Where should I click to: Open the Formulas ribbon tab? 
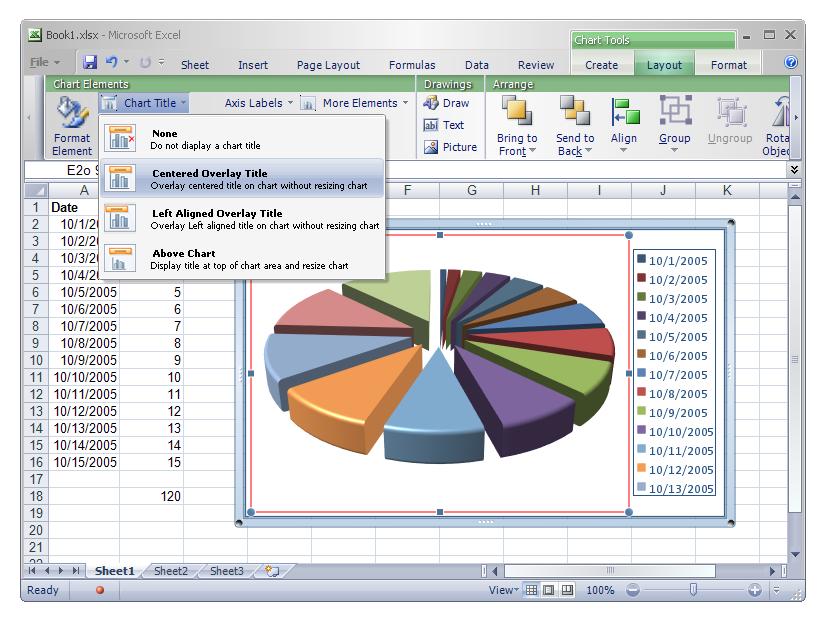point(412,65)
